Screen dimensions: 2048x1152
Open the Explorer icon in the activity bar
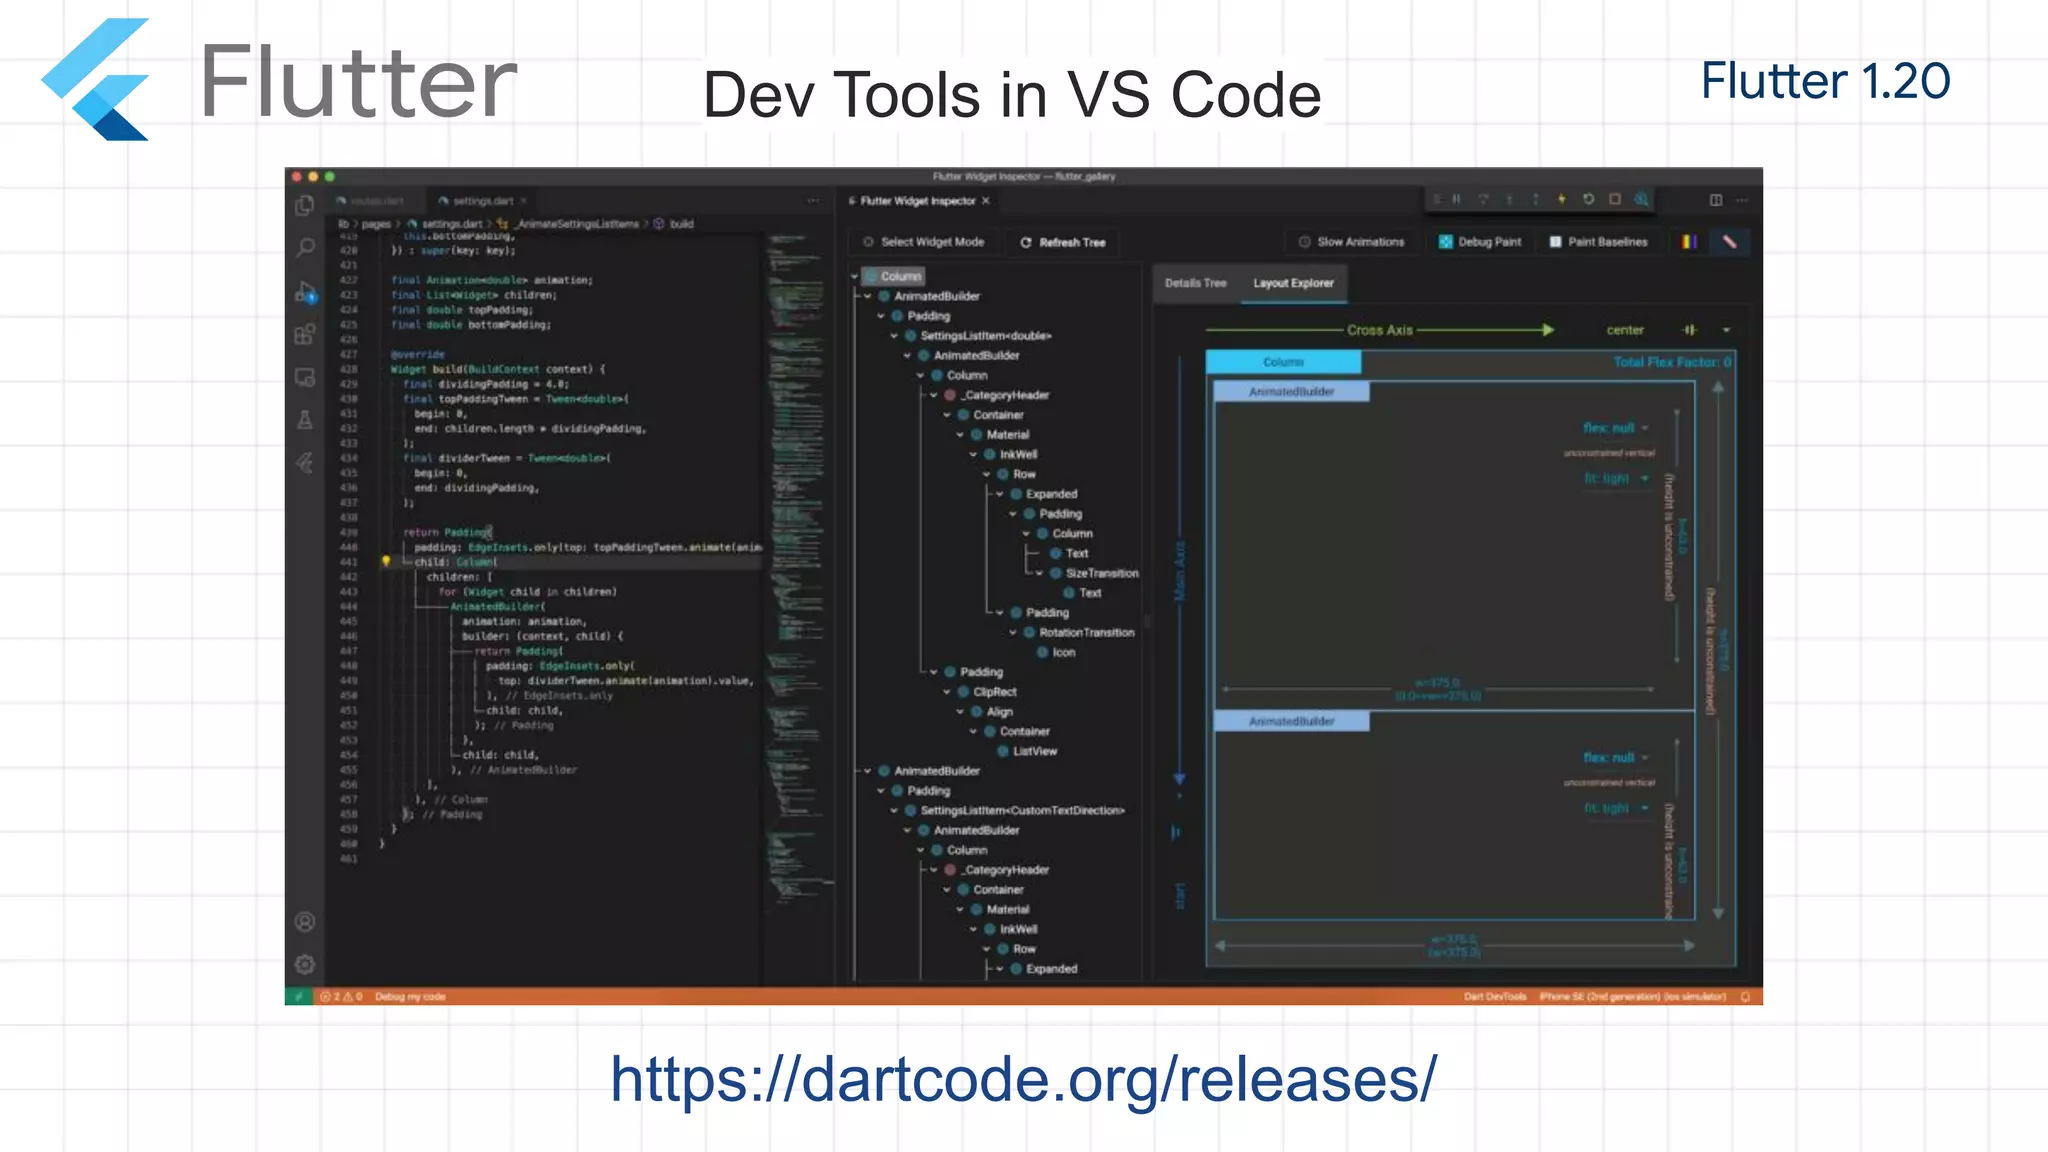coord(305,205)
